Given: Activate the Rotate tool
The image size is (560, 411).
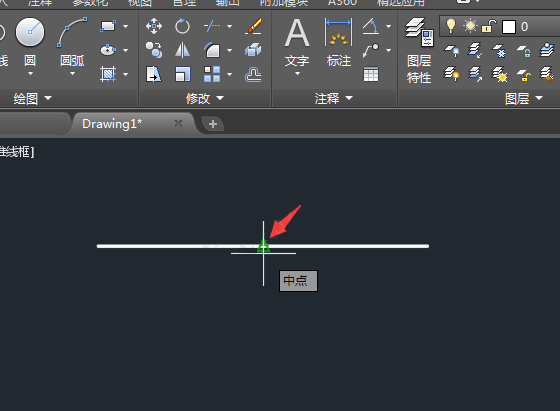Looking at the screenshot, I should [182, 26].
